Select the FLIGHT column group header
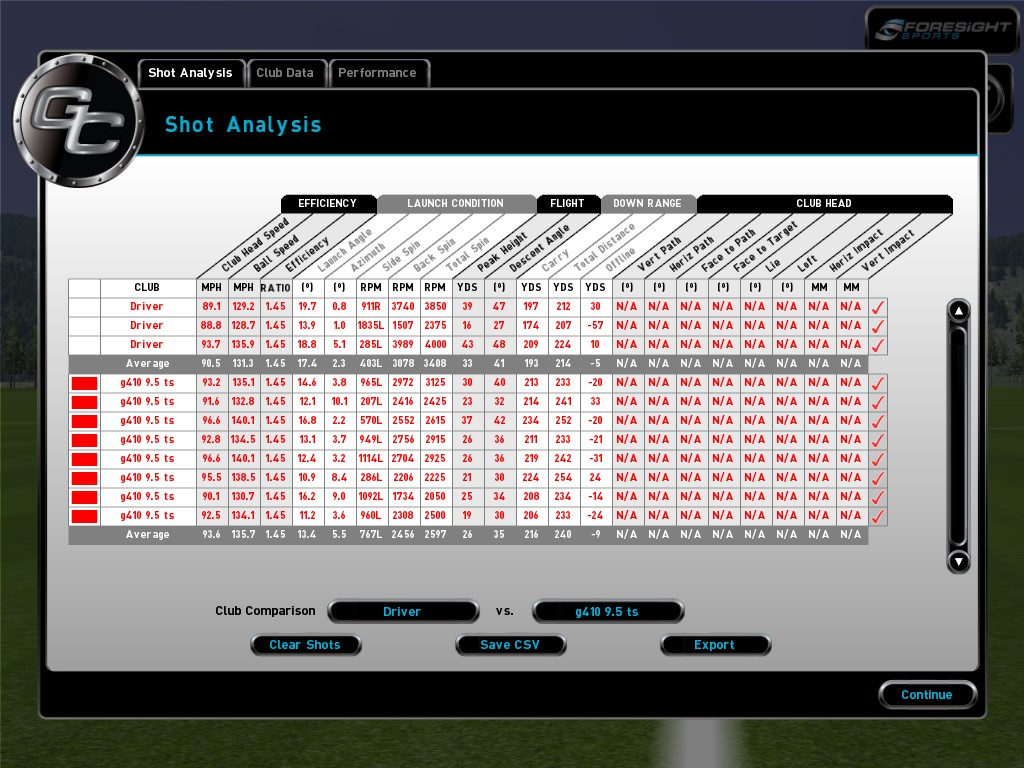The width and height of the screenshot is (1024, 768). tap(568, 204)
